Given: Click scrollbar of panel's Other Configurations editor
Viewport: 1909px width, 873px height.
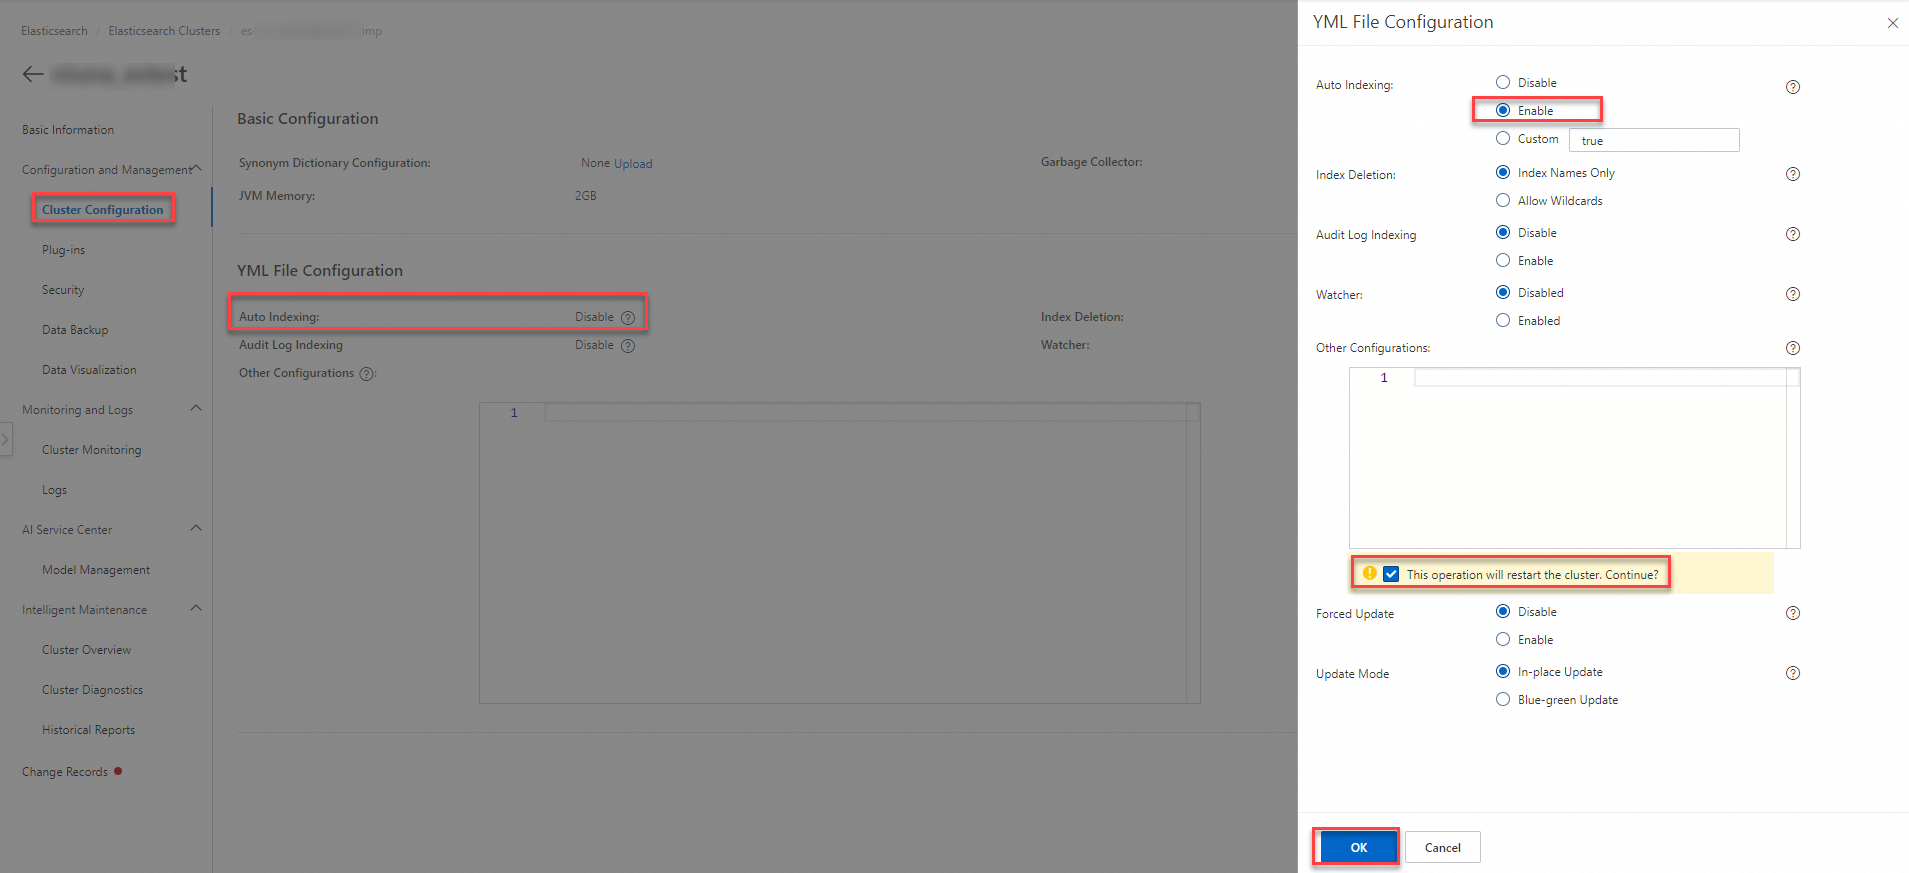Looking at the screenshot, I should click(x=1793, y=458).
